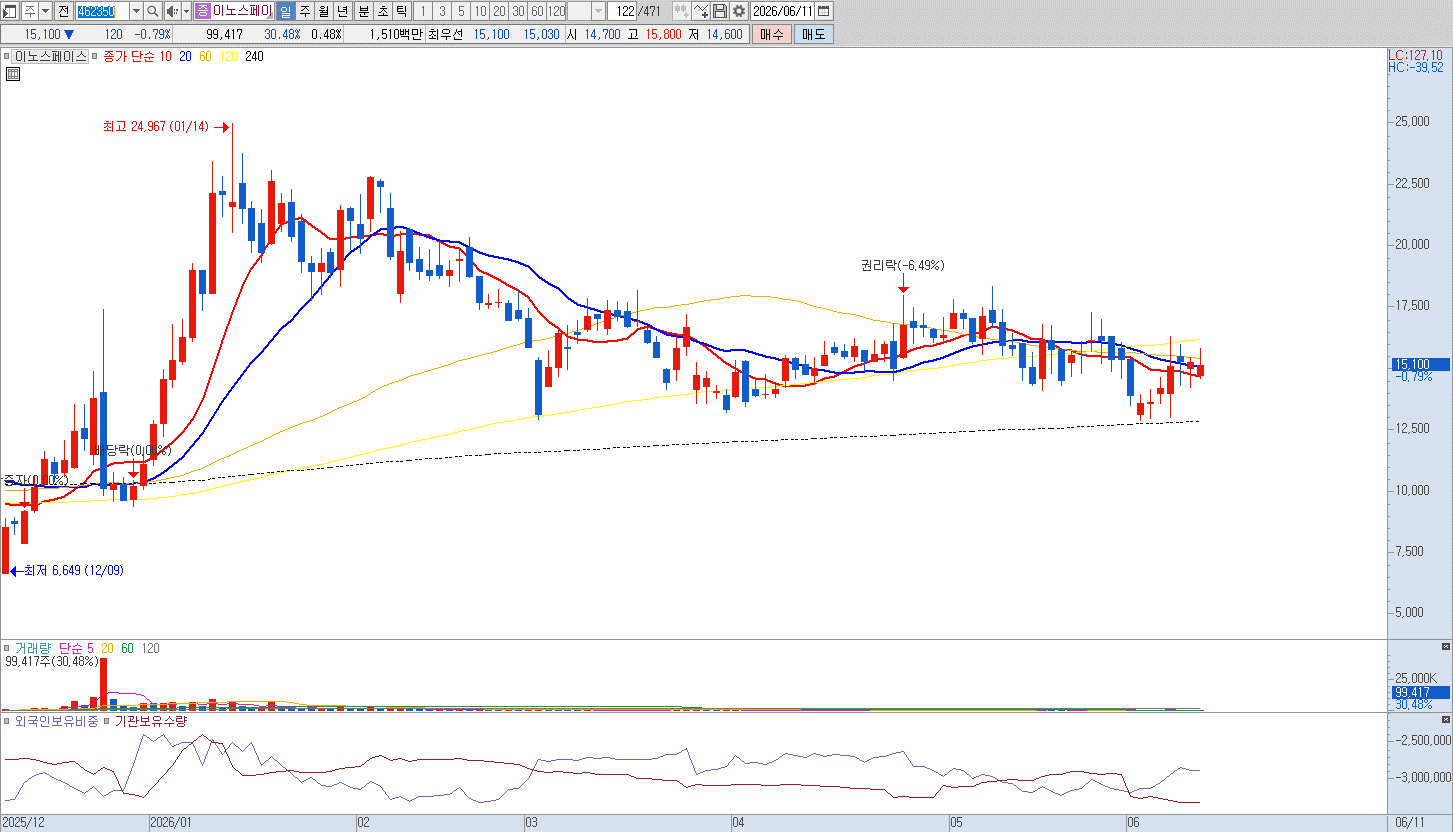Click the top-left window layout icon
This screenshot has width=1453, height=832.
point(9,11)
